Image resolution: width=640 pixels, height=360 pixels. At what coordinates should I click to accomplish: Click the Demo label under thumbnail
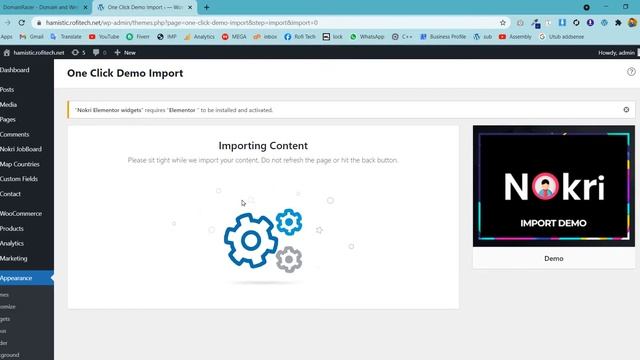tap(553, 258)
